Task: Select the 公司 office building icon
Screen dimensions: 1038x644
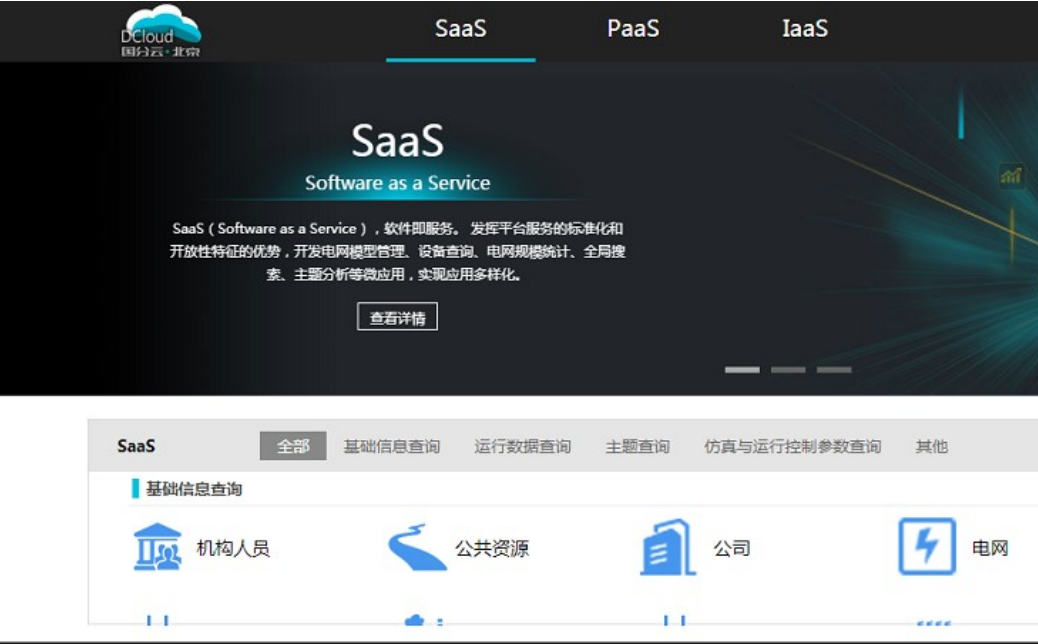Action: [x=667, y=547]
